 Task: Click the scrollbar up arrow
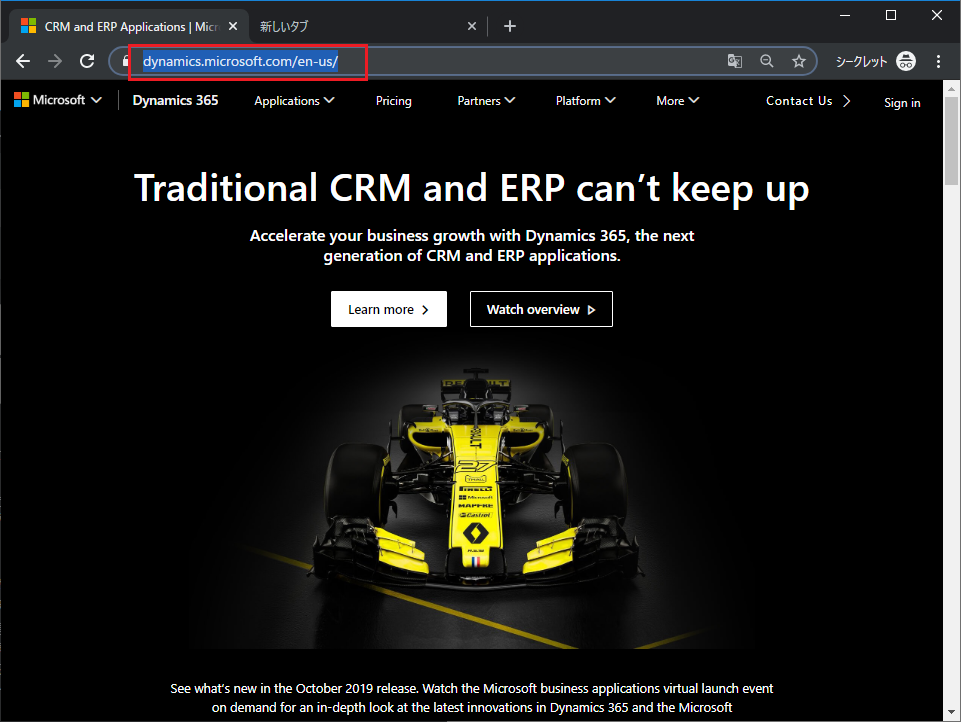pos(951,89)
